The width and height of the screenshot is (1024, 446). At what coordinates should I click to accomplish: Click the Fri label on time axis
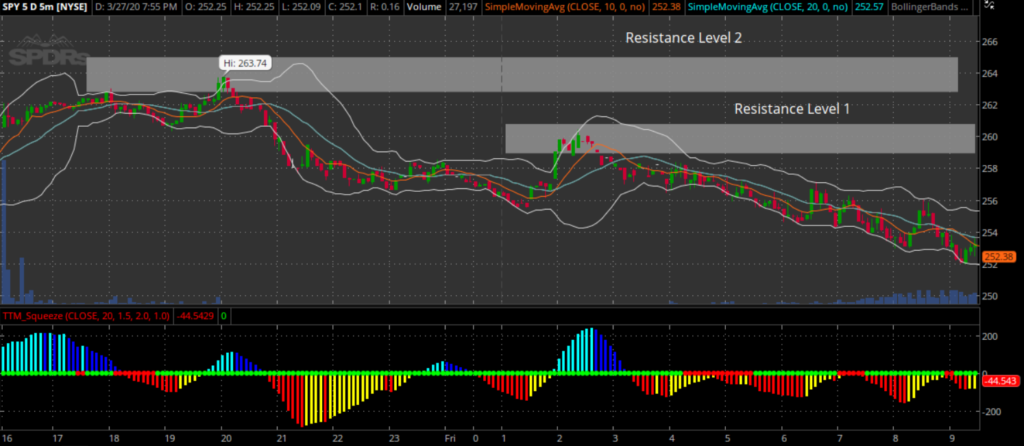(x=449, y=438)
